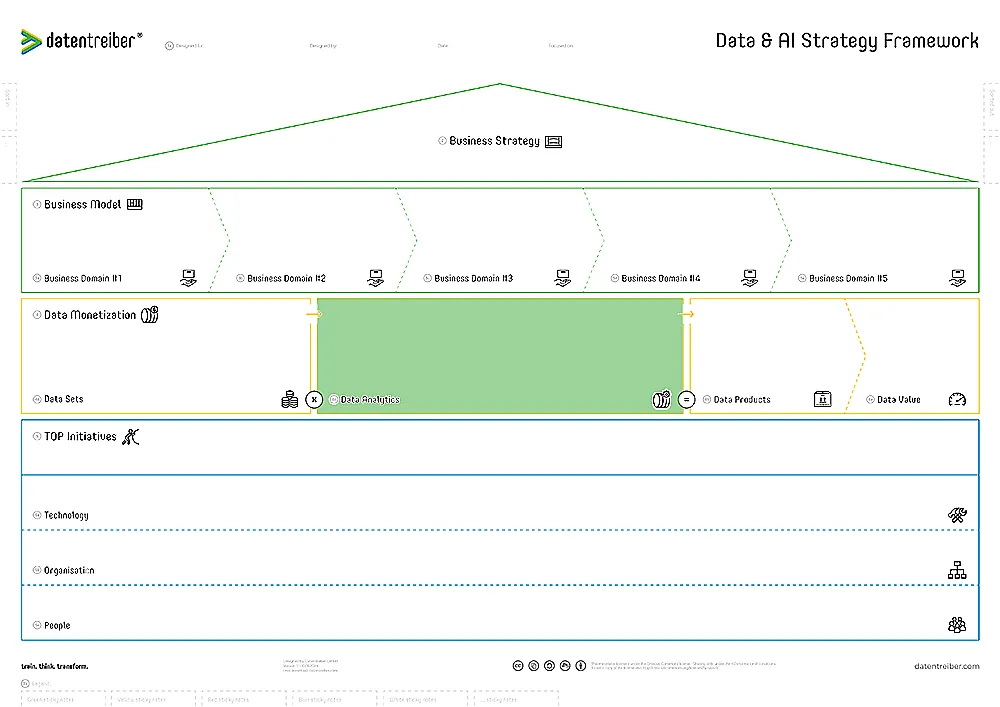Screen dimensions: 1000x707
Task: Click the Data & AI Strategy Framework title
Action: [847, 41]
